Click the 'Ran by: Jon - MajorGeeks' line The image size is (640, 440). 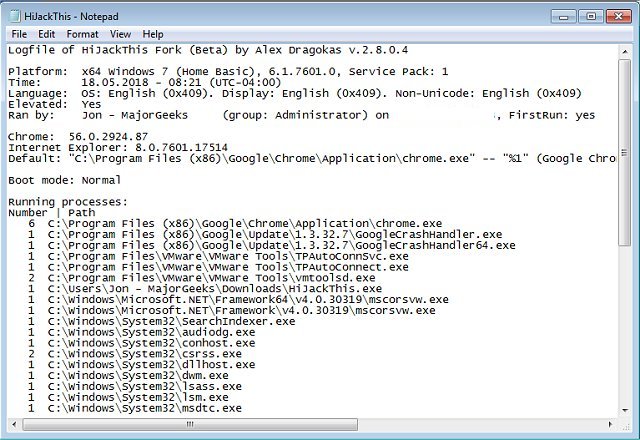click(302, 115)
